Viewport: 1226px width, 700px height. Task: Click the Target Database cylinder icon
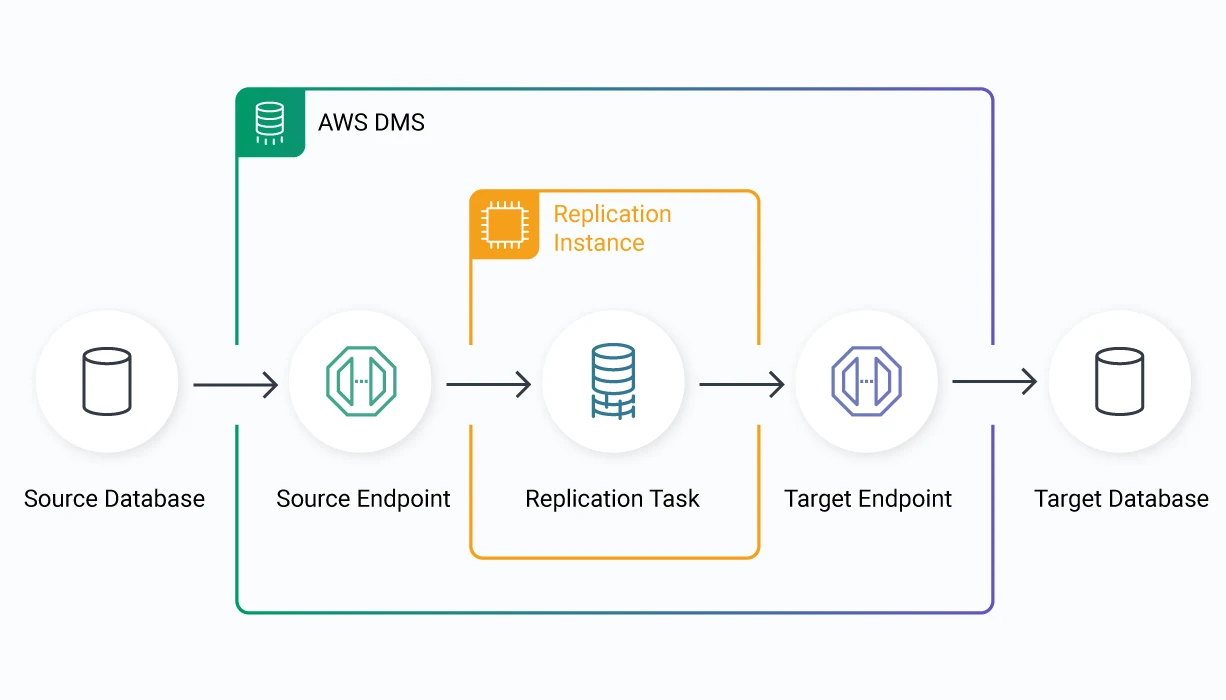coord(1120,381)
